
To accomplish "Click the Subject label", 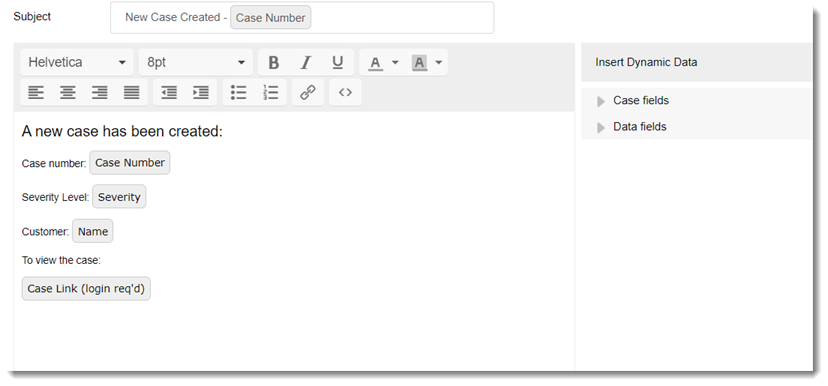I will 32,16.
